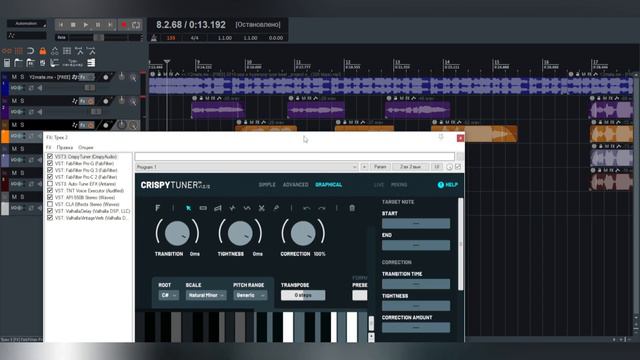This screenshot has width=640, height=360.
Task: Open the Program 1 preset dropdown
Action: [247, 167]
